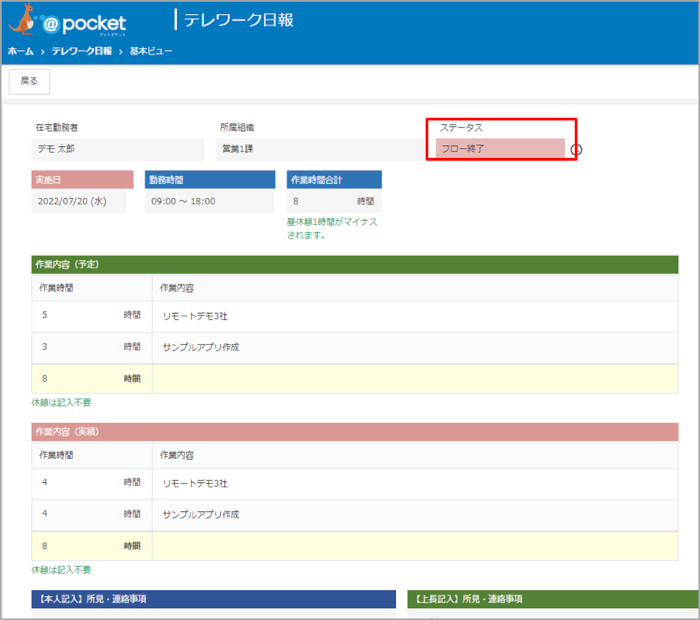Open the テレワーク日報 breadcrumb link

pyautogui.click(x=82, y=51)
